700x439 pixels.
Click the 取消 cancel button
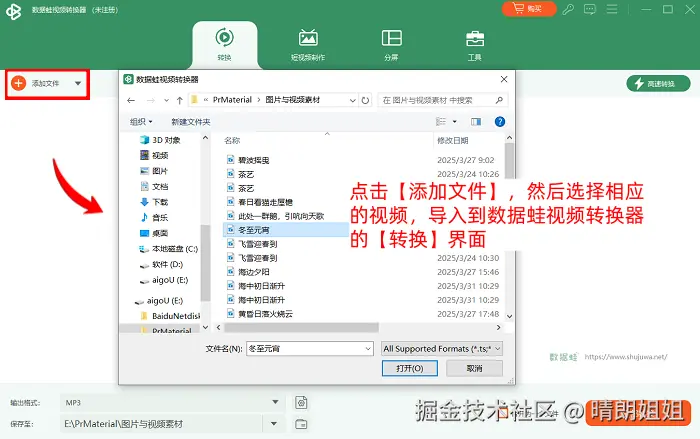(x=474, y=368)
